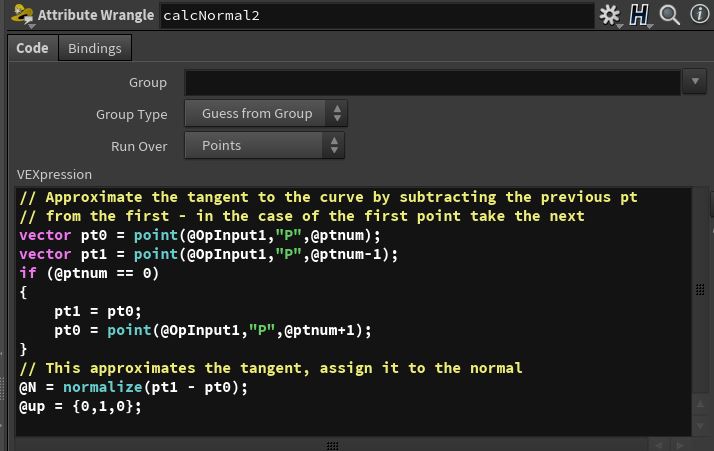Screen dimensions: 714x451
Task: Click the Attribute Wrangle node type icon
Action: click(x=20, y=15)
